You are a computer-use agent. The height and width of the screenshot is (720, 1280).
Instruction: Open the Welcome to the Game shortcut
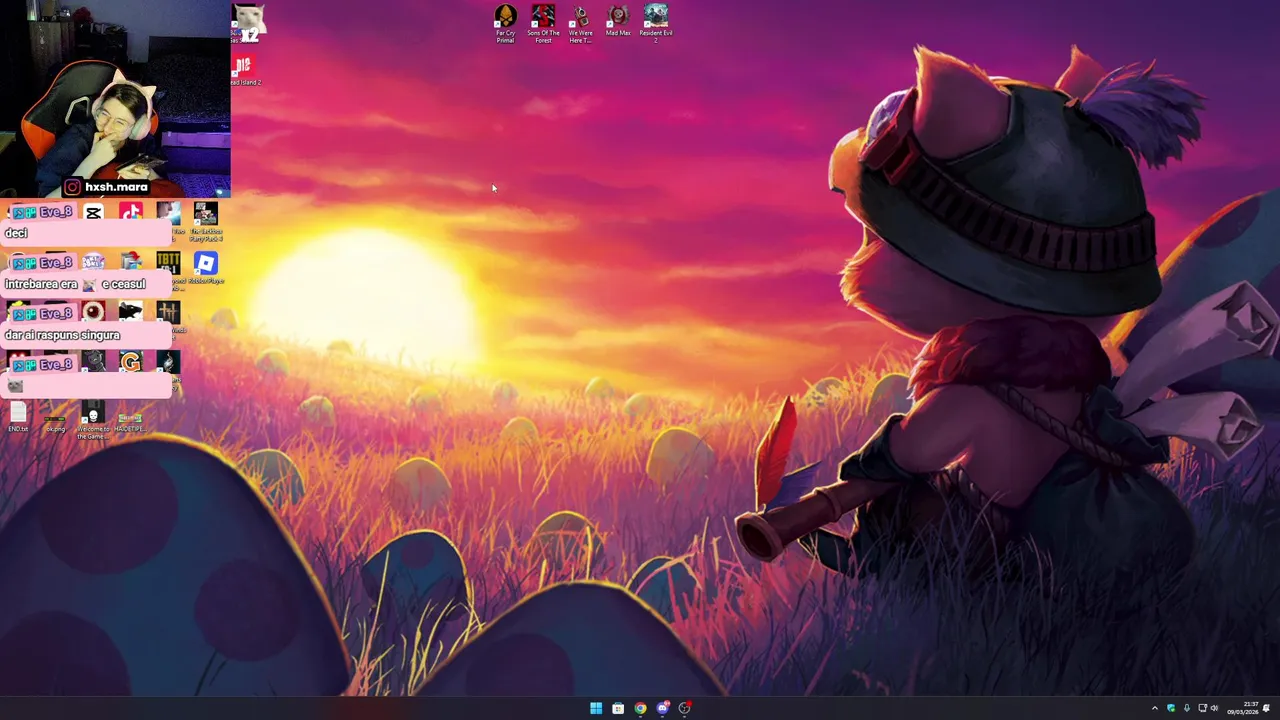pyautogui.click(x=93, y=422)
